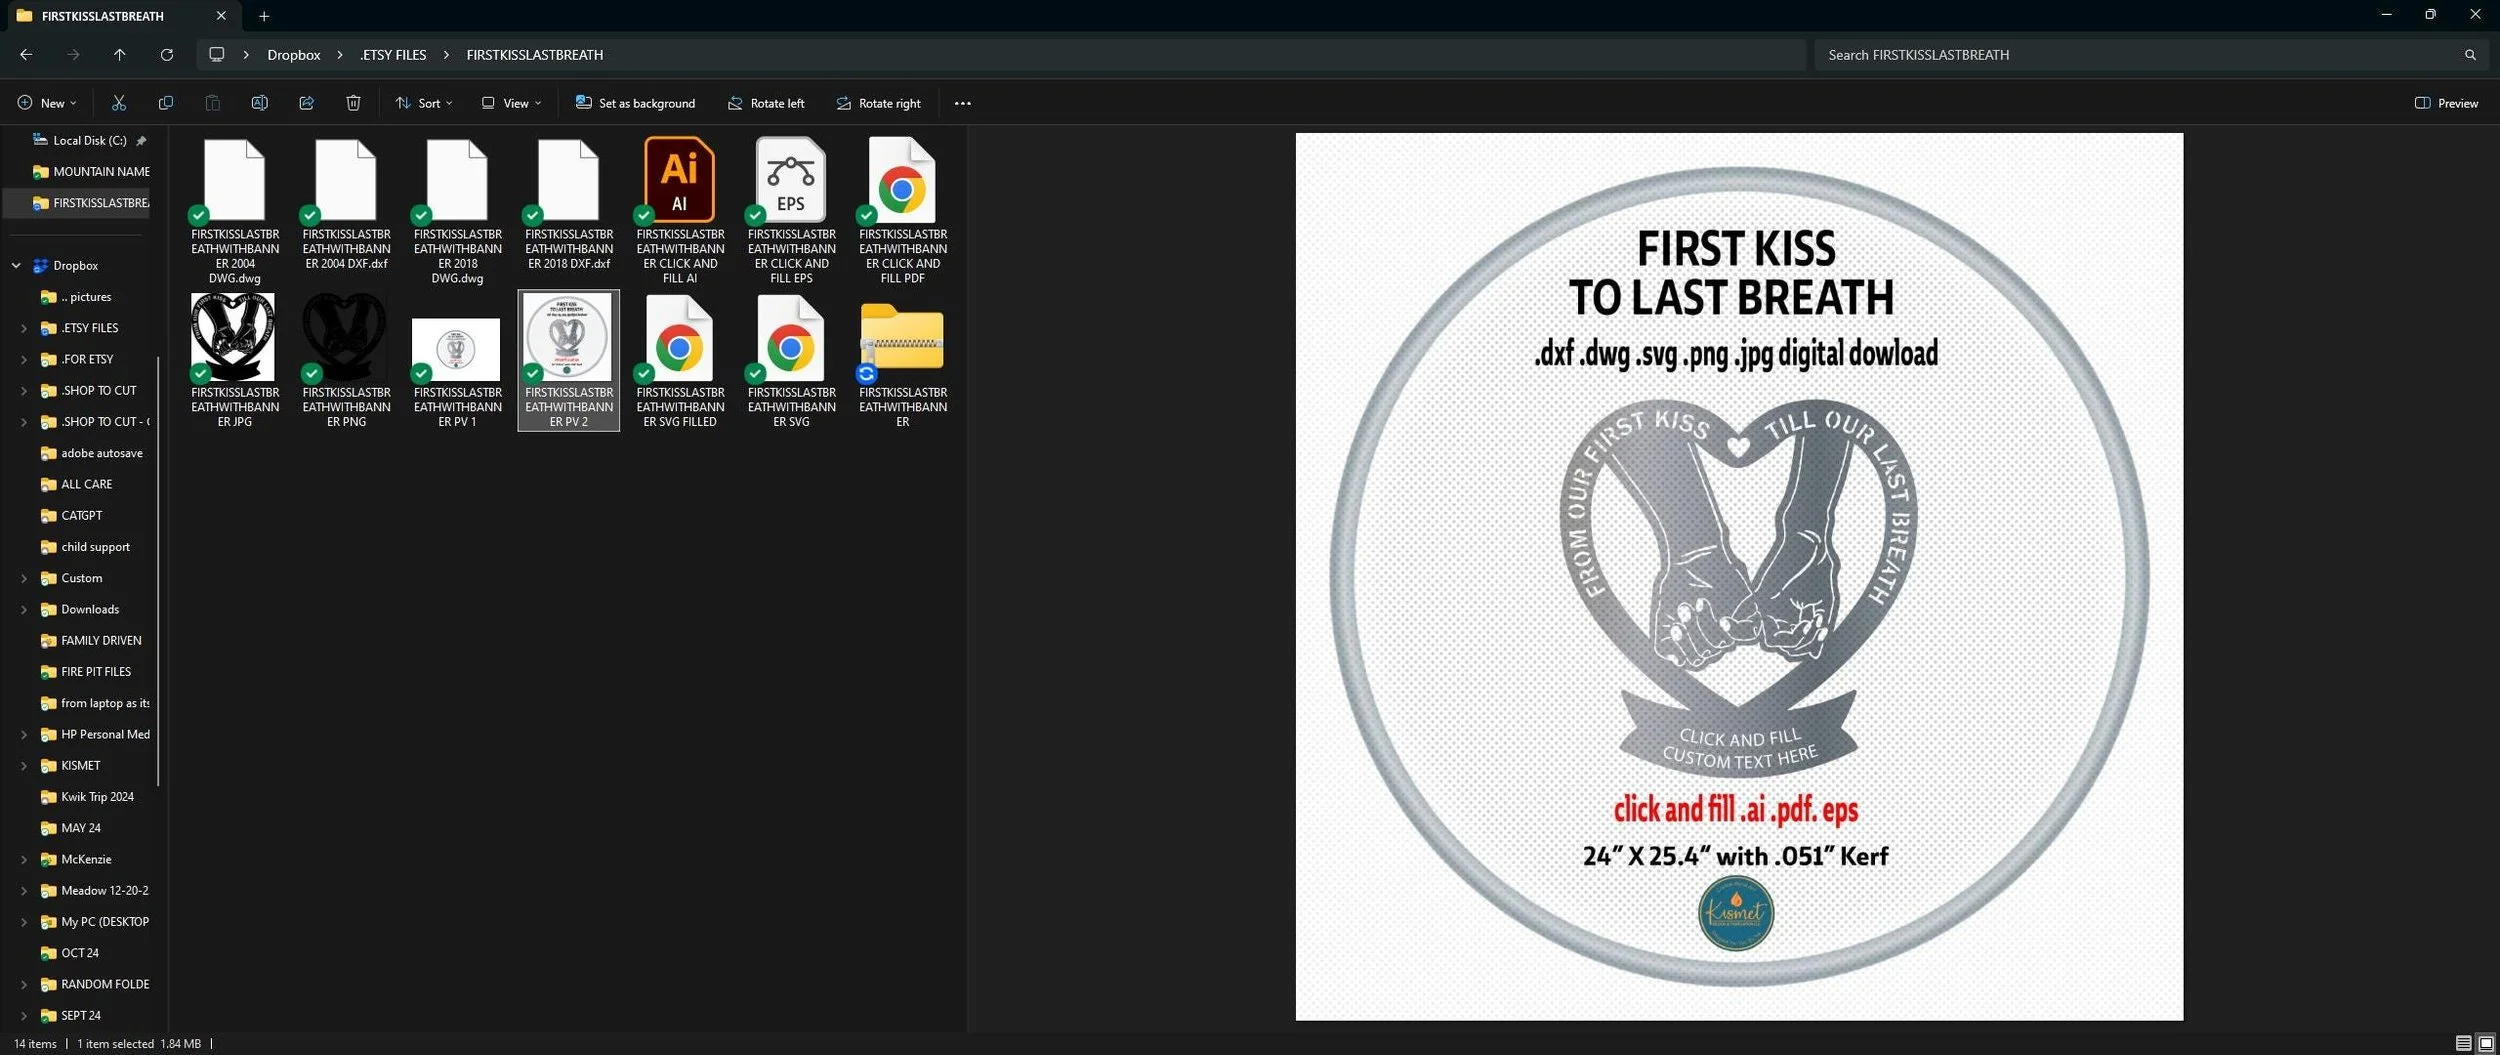Image resolution: width=2500 pixels, height=1055 pixels.
Task: Select the BANNER SVG Chrome file
Action: tap(791, 361)
